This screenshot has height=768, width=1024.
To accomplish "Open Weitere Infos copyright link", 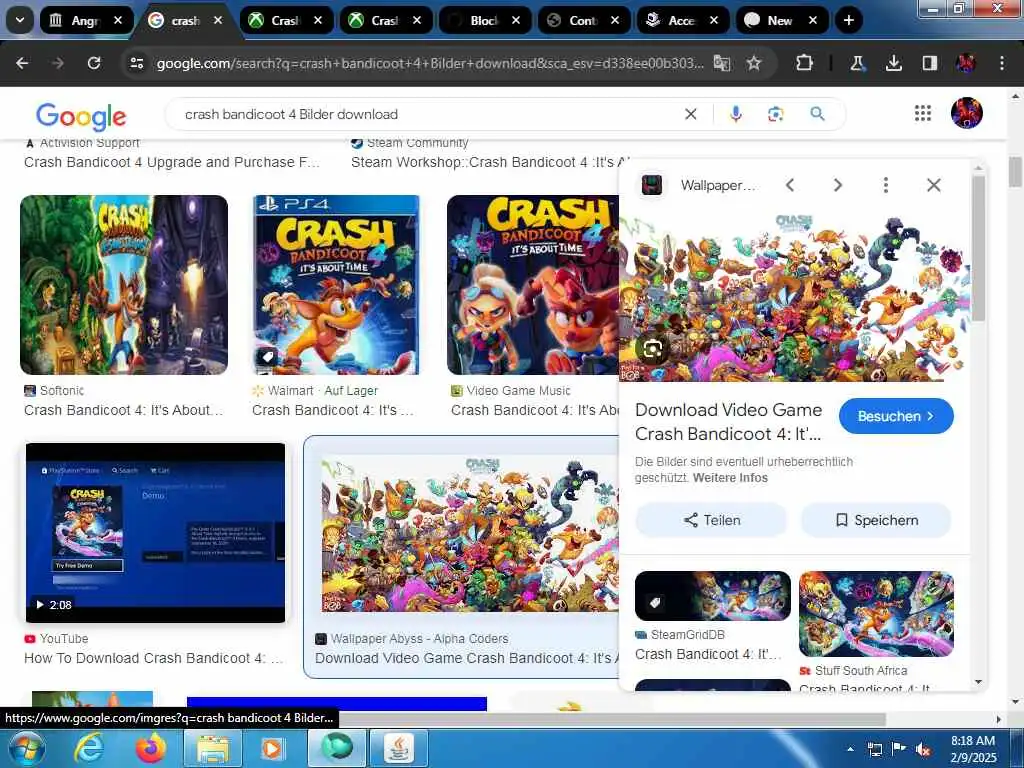I will click(x=730, y=477).
